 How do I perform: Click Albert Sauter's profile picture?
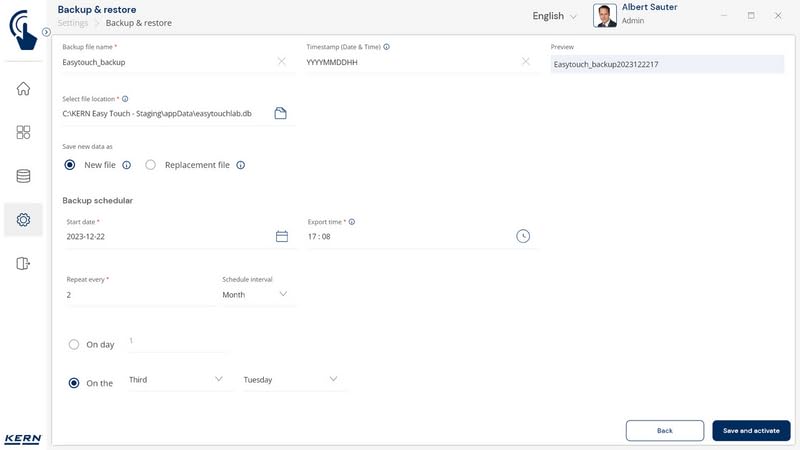point(605,15)
